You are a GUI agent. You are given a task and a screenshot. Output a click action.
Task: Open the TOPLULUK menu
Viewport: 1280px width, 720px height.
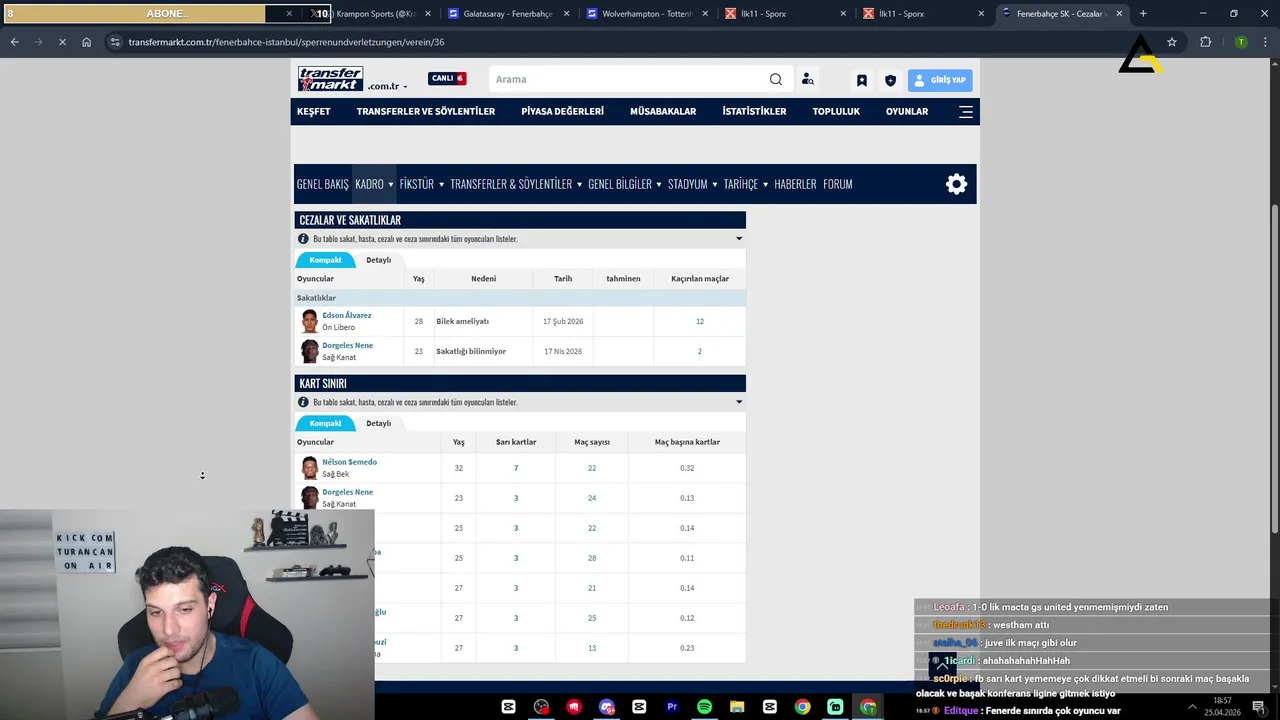click(x=836, y=112)
